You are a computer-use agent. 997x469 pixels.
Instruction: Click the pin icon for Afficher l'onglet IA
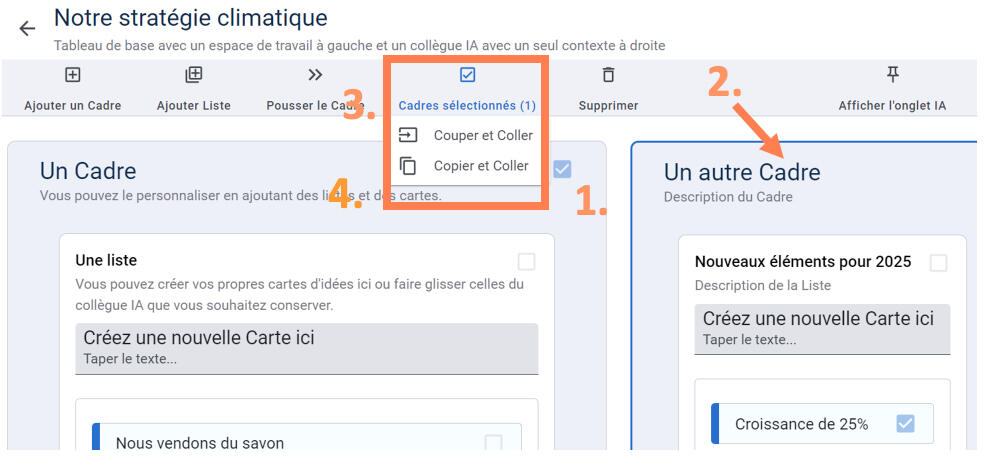tap(892, 75)
